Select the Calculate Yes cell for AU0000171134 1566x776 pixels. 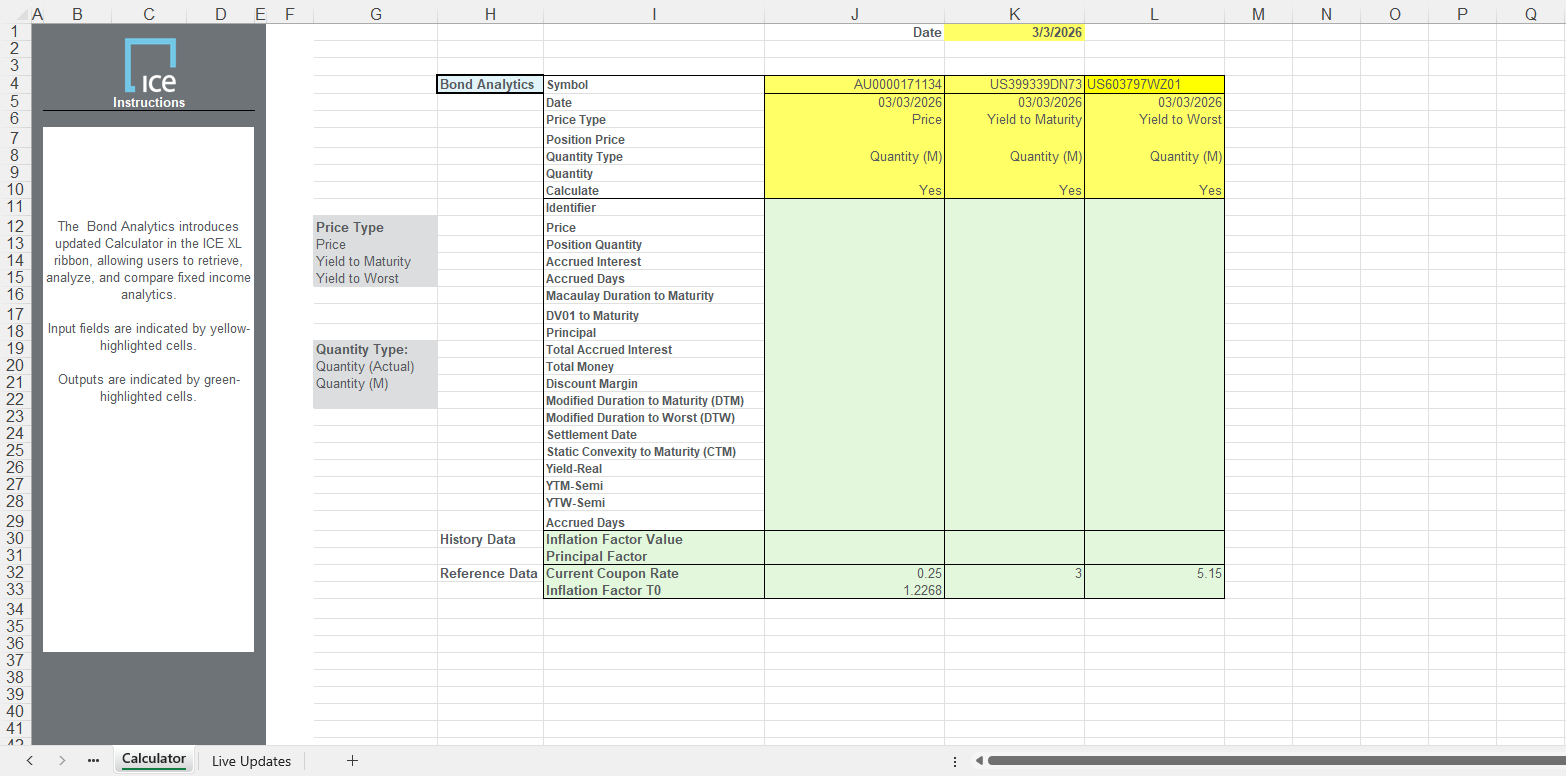pyautogui.click(x=854, y=190)
